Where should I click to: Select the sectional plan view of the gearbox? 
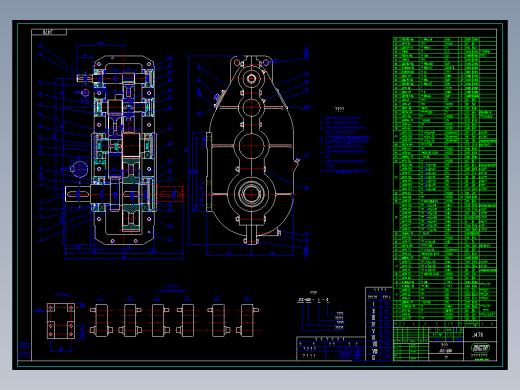[124, 150]
